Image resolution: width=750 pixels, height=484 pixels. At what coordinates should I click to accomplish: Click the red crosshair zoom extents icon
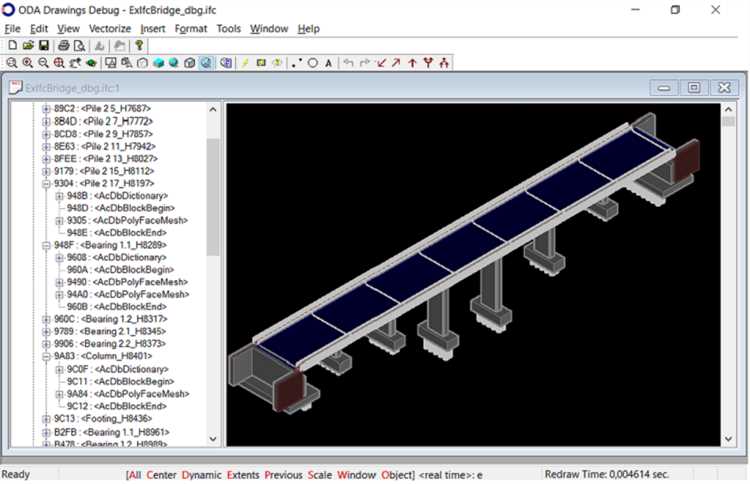click(x=59, y=63)
